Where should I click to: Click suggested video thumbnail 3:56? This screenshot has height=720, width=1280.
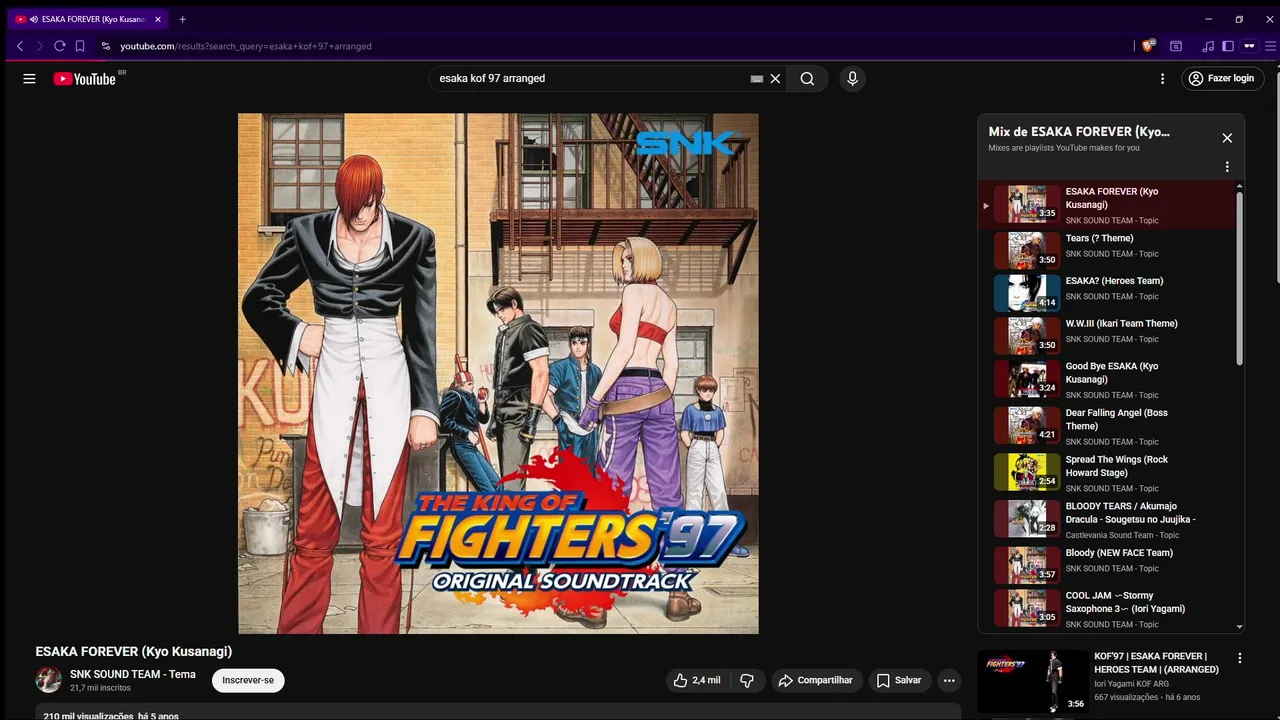[1033, 681]
